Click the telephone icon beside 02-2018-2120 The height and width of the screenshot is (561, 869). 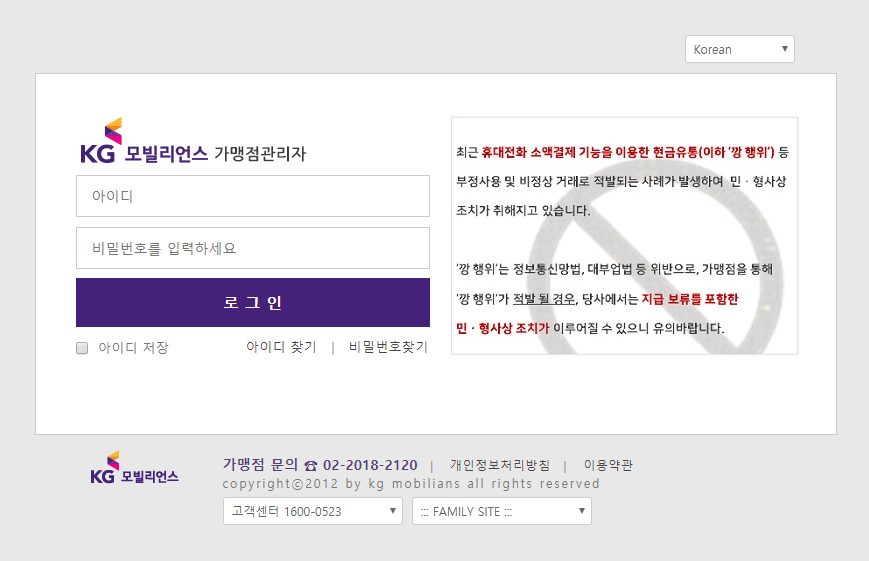(x=310, y=466)
